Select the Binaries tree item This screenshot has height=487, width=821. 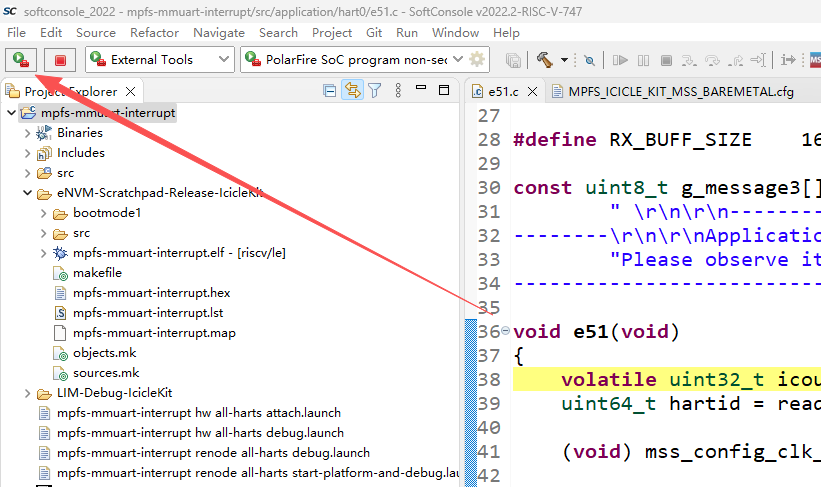tap(80, 133)
